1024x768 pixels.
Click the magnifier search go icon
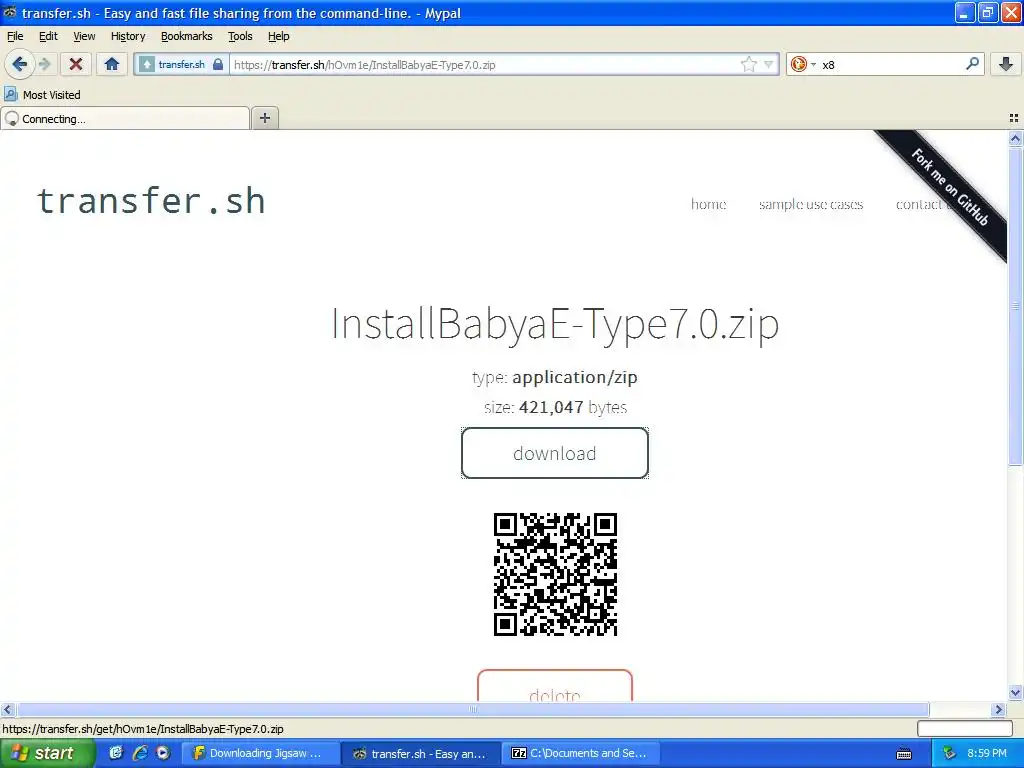coord(972,63)
